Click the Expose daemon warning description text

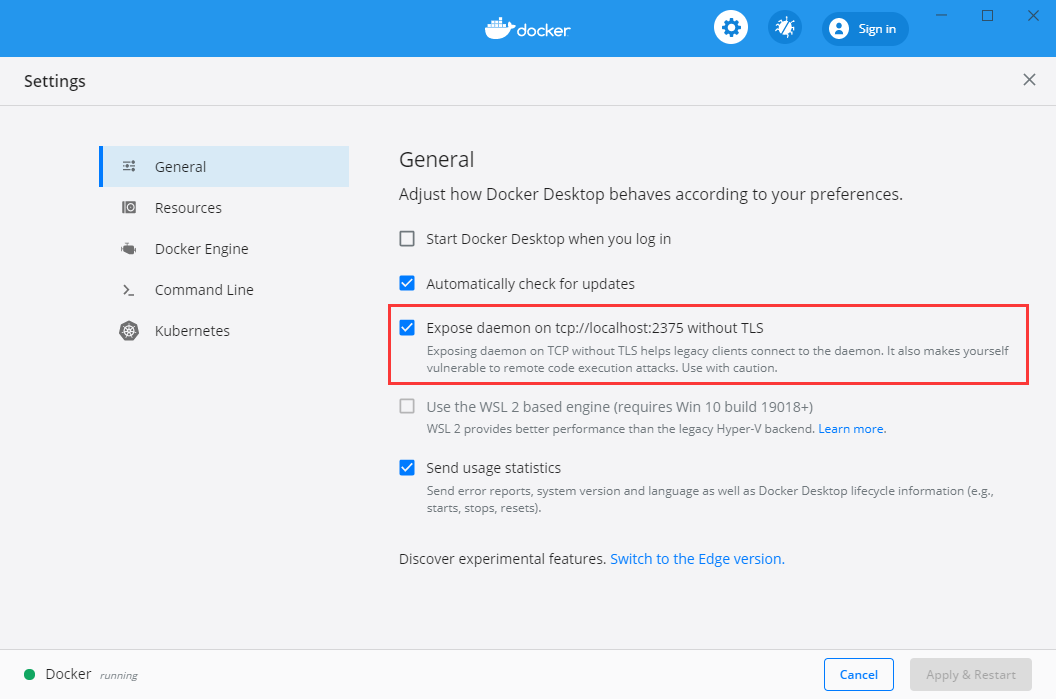click(x=717, y=359)
